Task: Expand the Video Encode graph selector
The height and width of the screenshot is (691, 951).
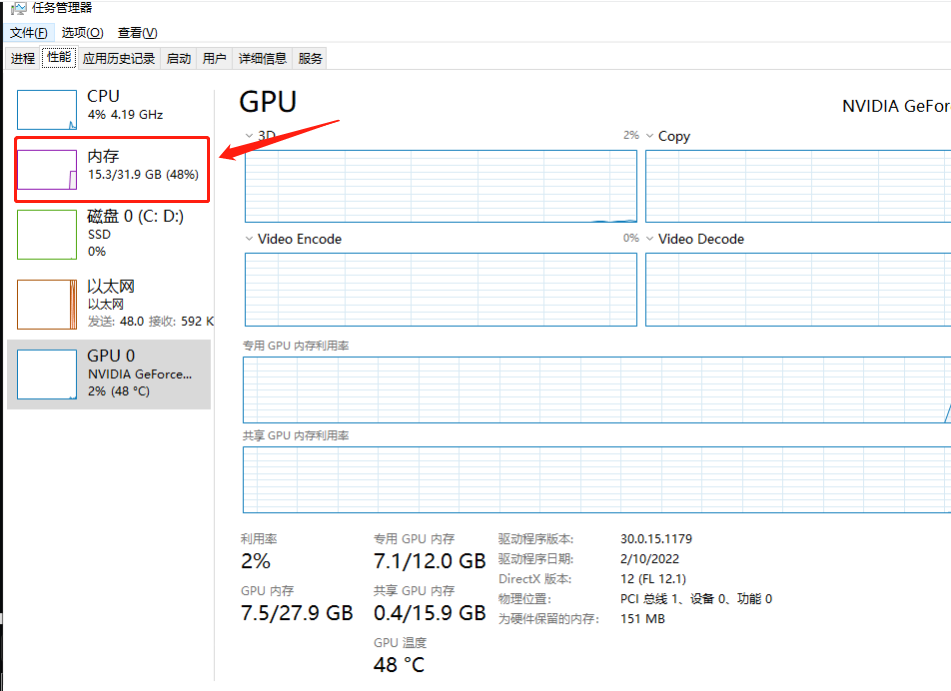Action: point(250,239)
